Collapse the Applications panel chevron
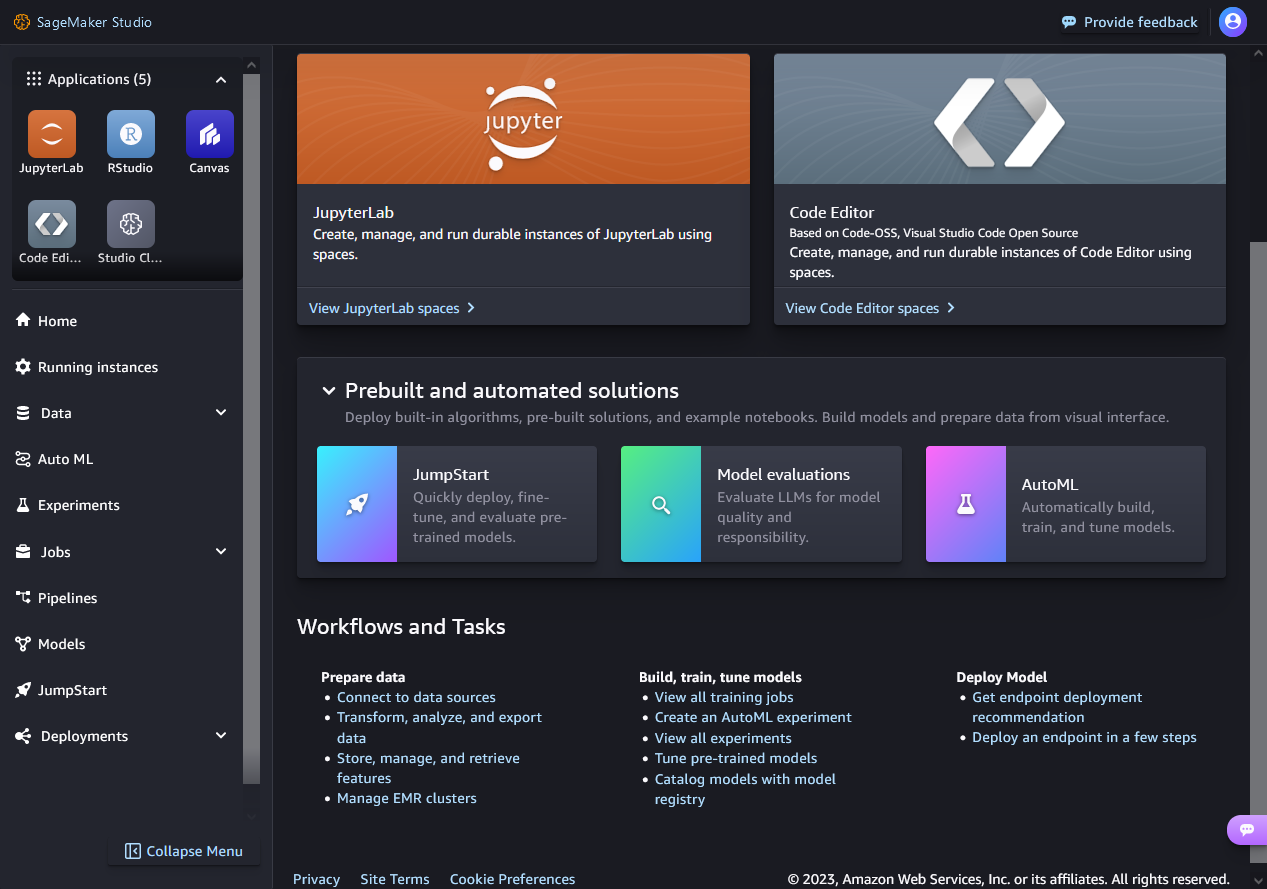 (x=221, y=80)
